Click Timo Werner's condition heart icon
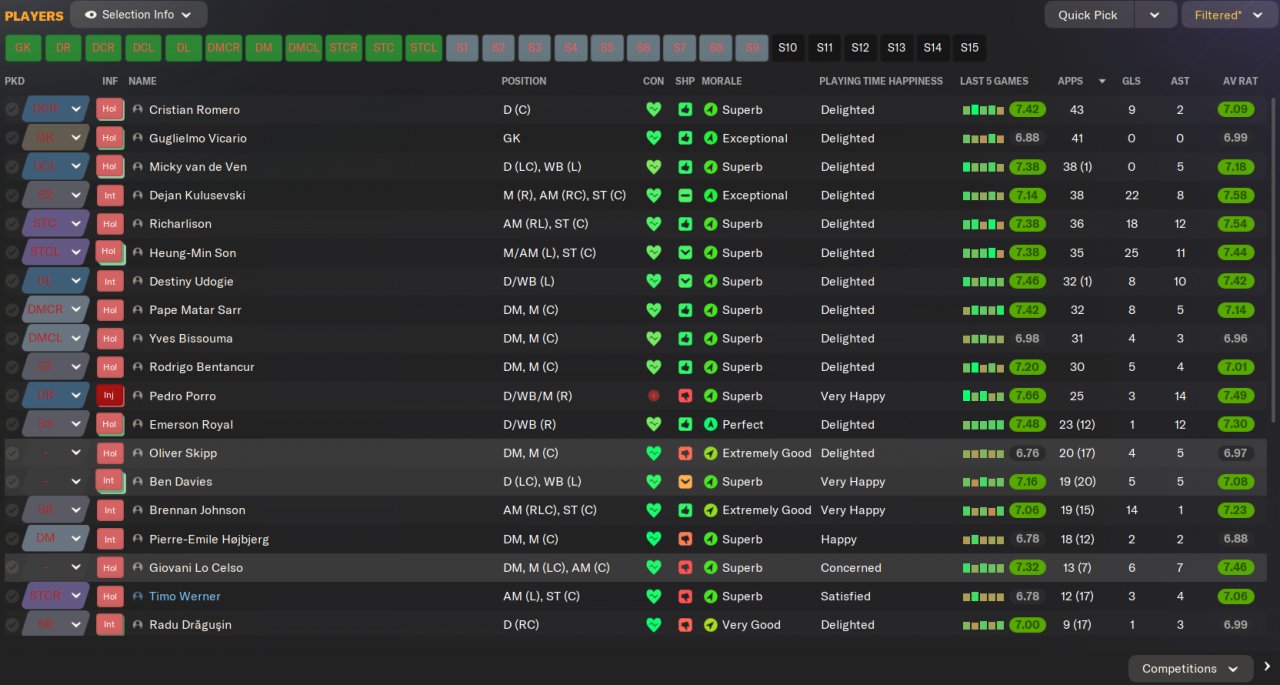This screenshot has height=685, width=1280. (654, 596)
